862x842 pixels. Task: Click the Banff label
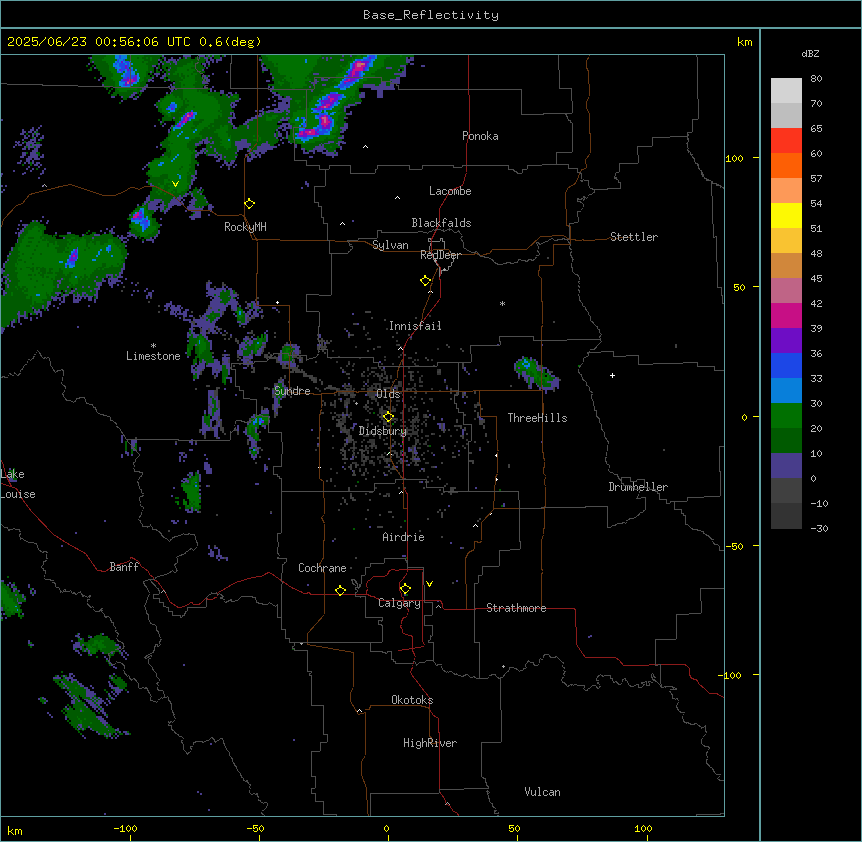(x=124, y=567)
